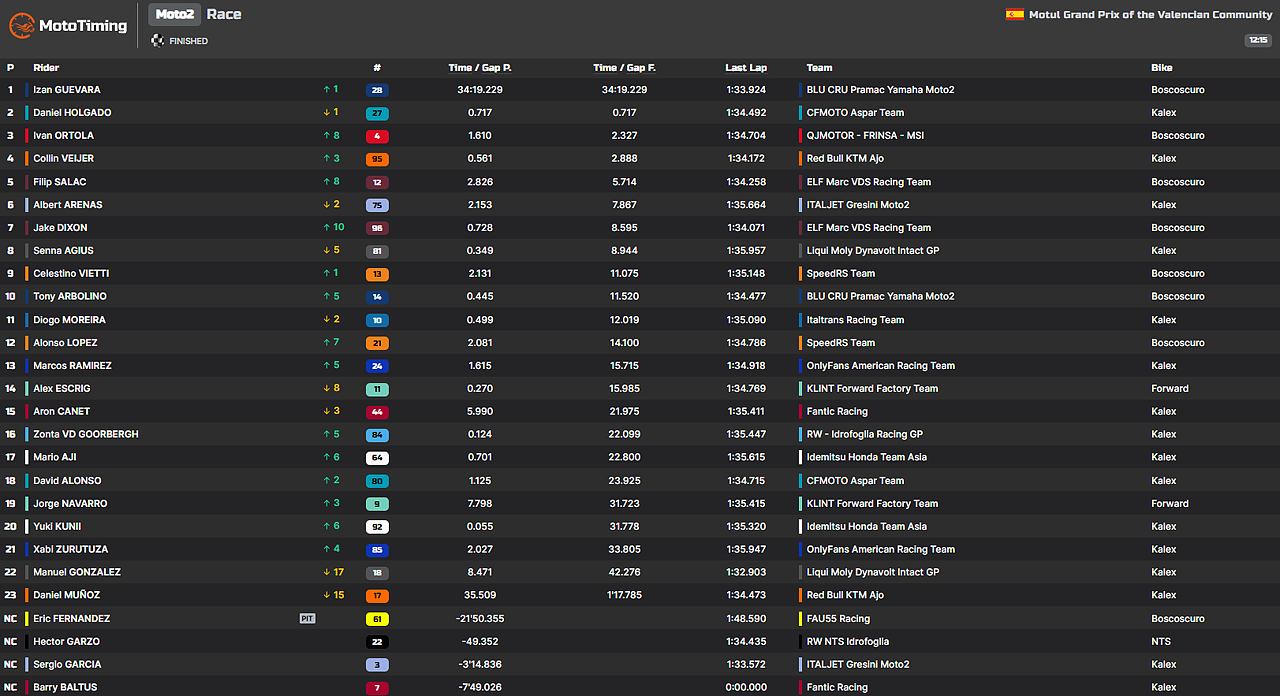
Task: Click the 12:15 time badge
Action: 1258,41
